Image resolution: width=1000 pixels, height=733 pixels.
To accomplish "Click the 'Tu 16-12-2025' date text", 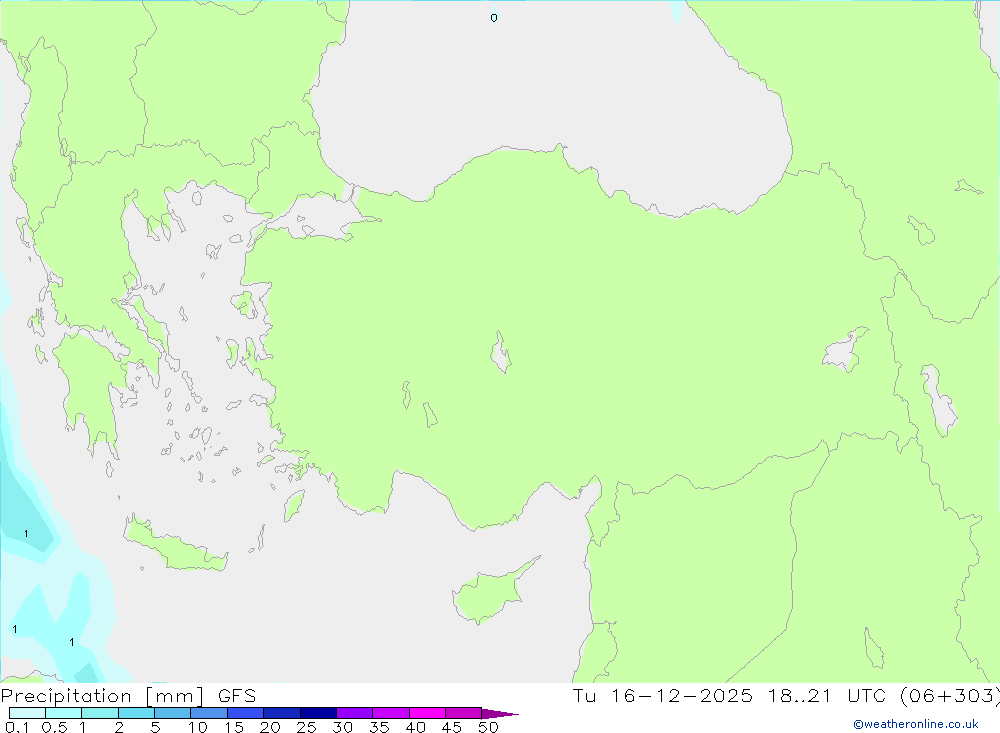I will [662, 695].
